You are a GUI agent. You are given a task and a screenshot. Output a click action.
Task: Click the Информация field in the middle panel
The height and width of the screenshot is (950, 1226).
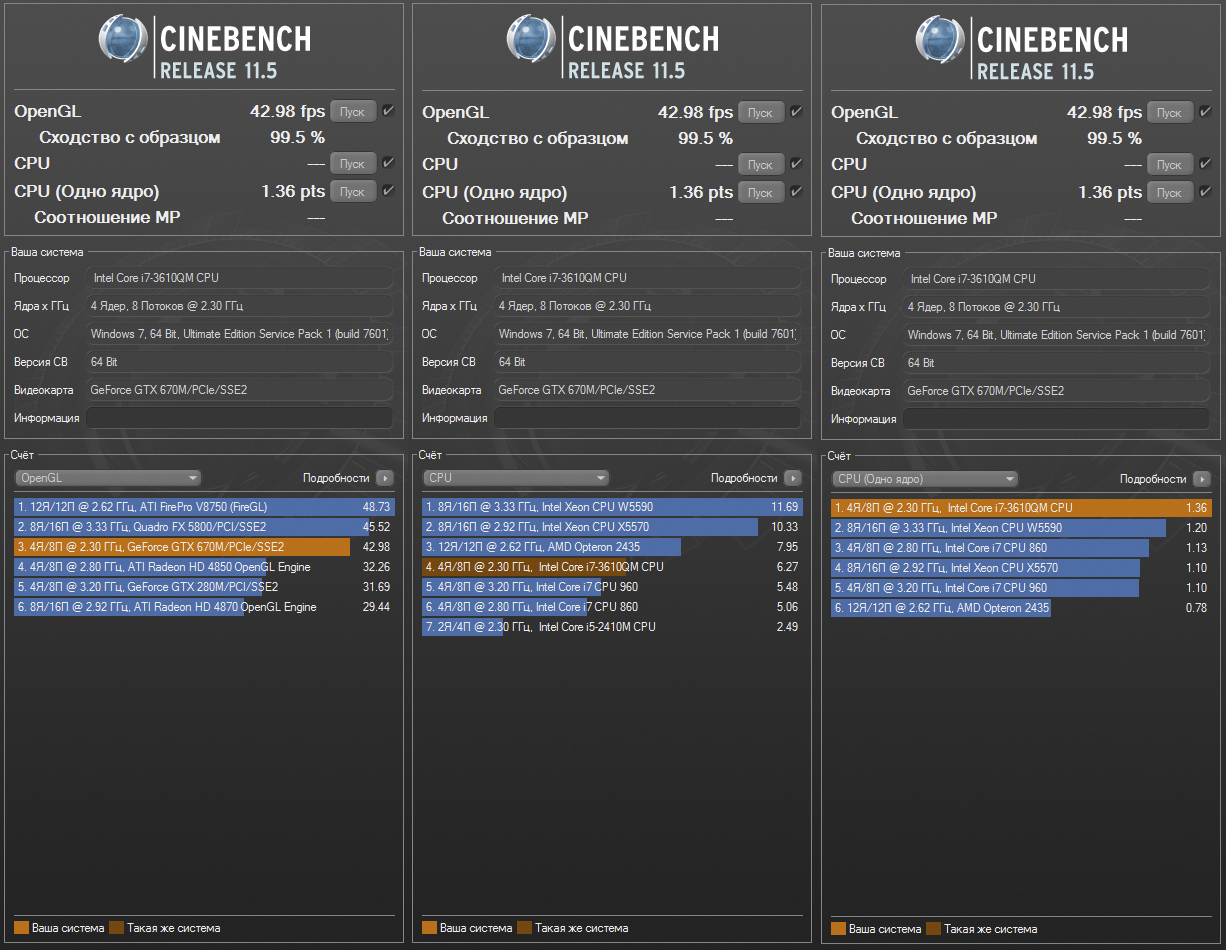click(647, 418)
